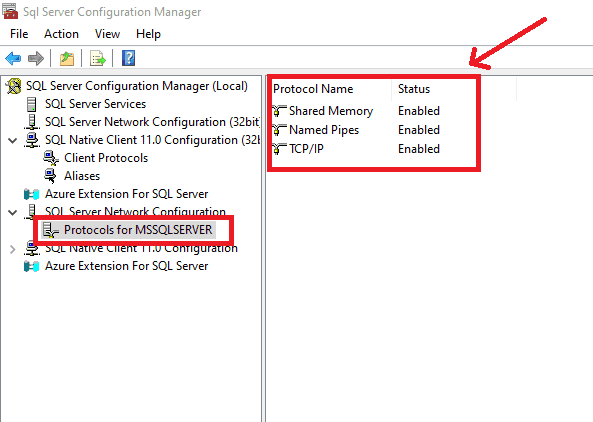Screen dimensions: 593x422
Task: Open the Help menu
Action: click(x=148, y=34)
